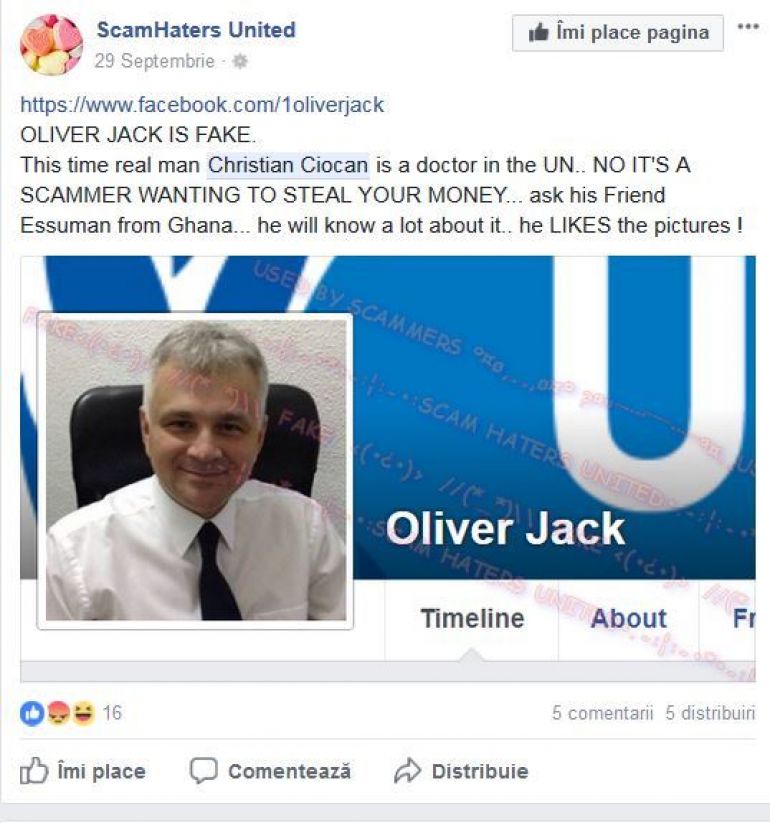Click the haha reaction icon
This screenshot has height=823, width=770.
(x=83, y=713)
